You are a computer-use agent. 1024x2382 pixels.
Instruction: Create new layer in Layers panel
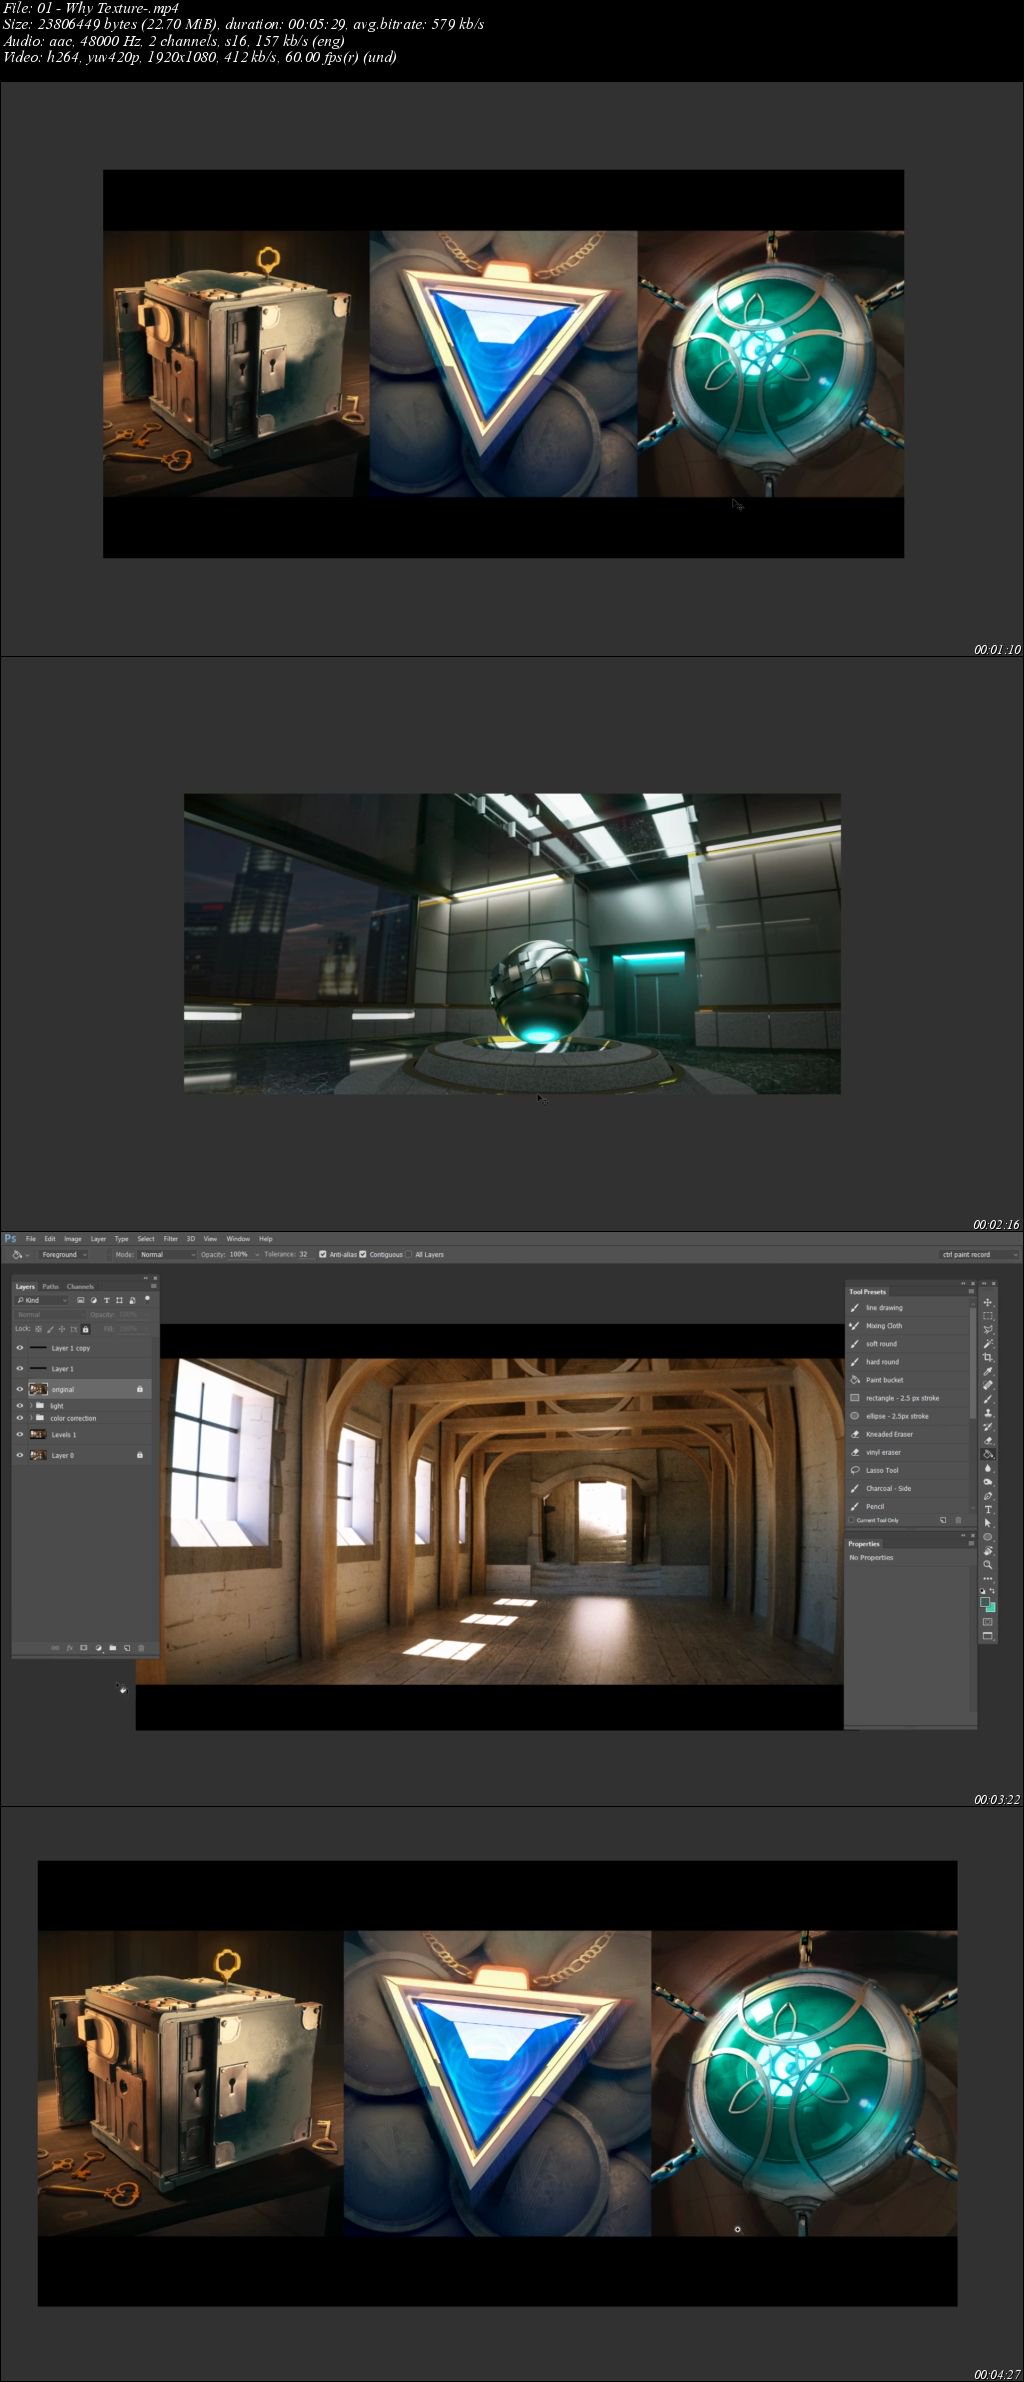coord(127,1648)
